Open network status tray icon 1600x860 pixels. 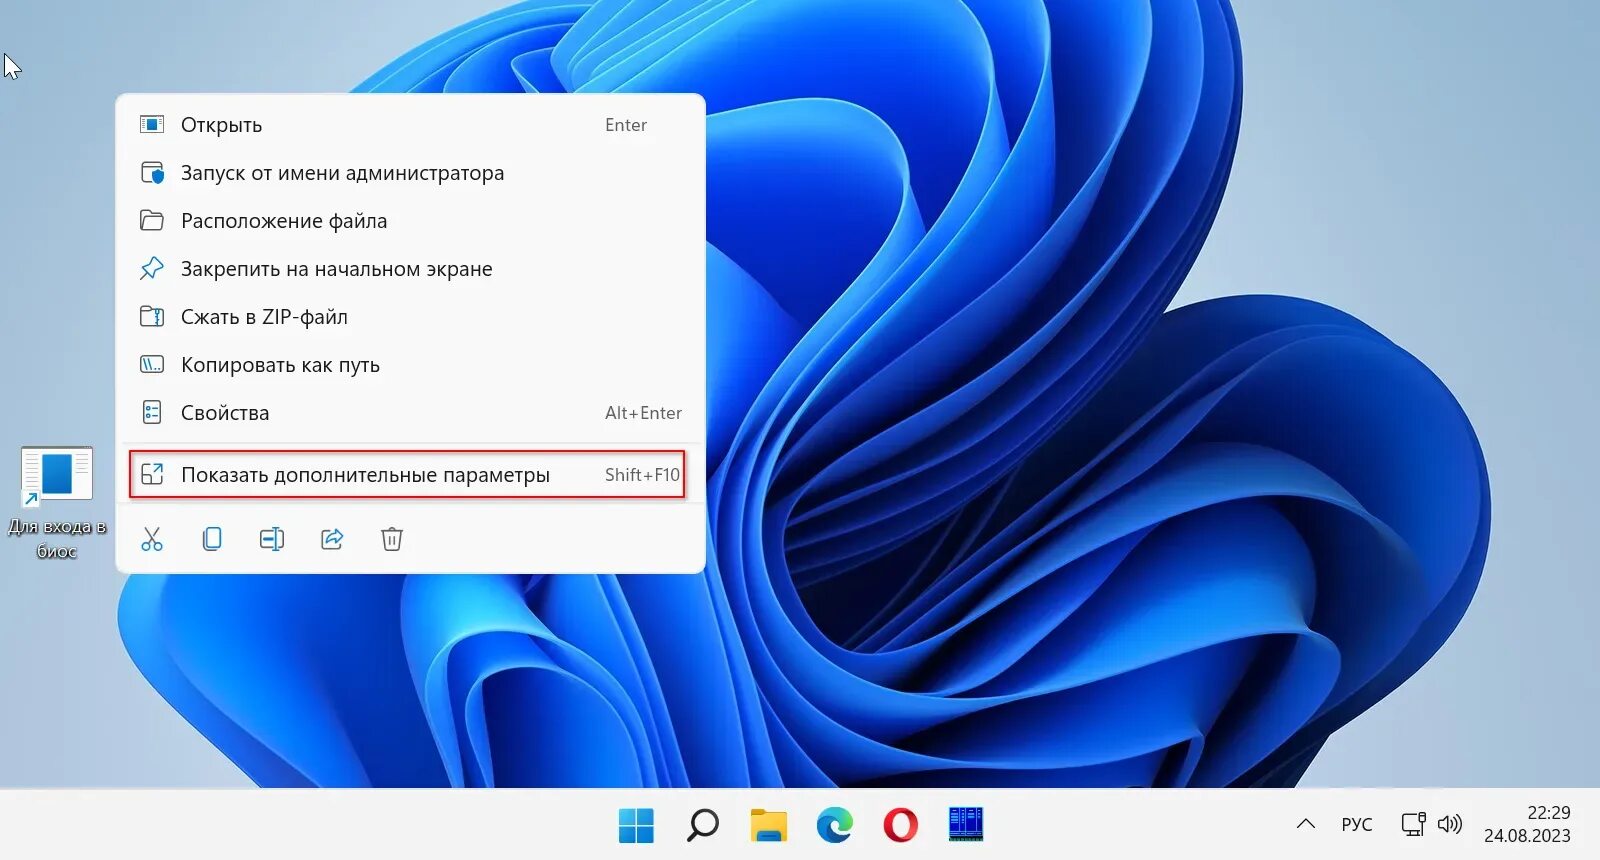(x=1413, y=824)
